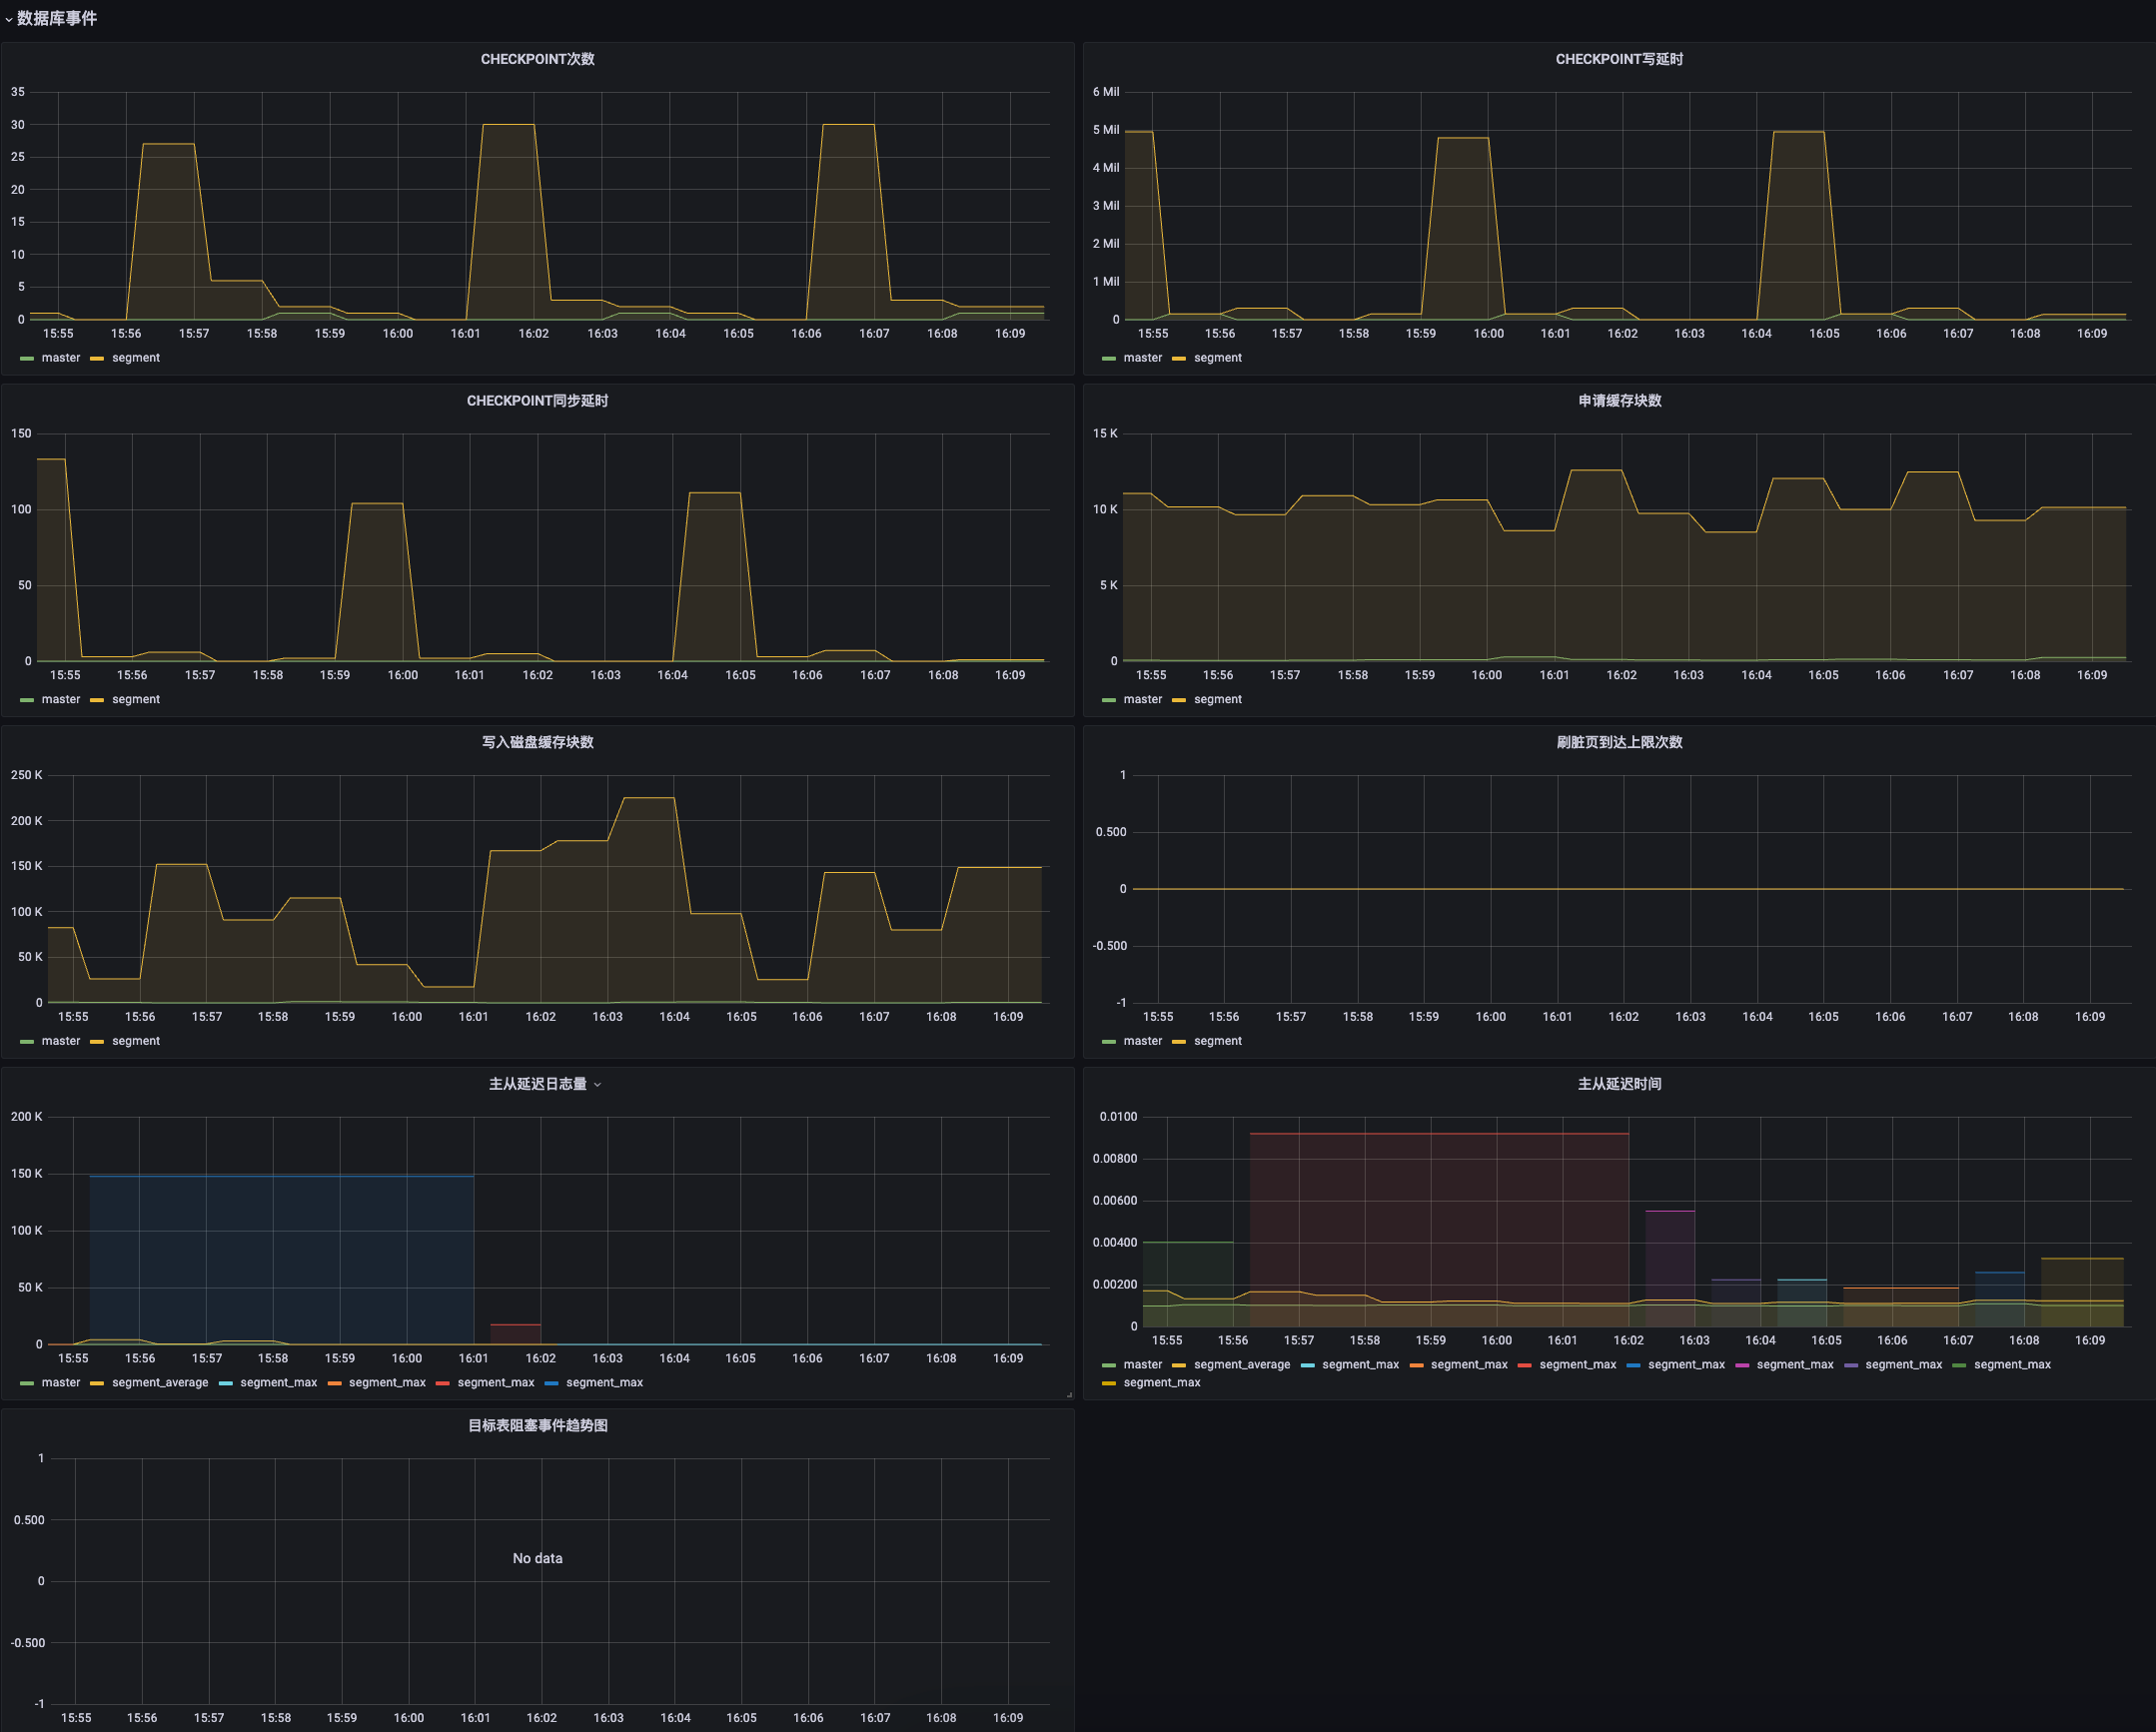Open the 申请缓存块数 panel title menu
Screen dimensions: 2156x1732
click(1619, 400)
